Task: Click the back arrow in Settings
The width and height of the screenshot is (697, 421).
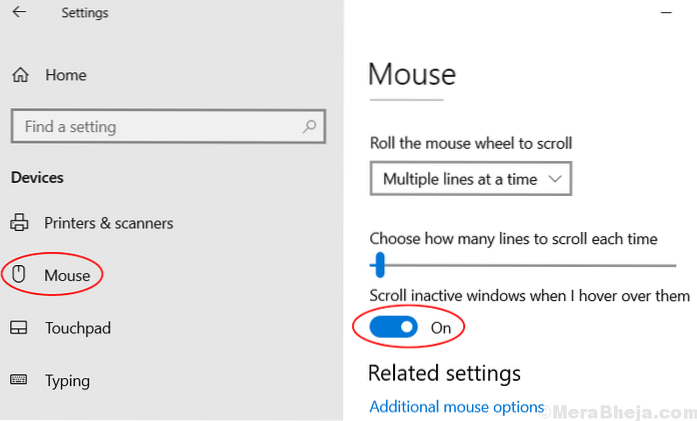Action: pos(19,13)
